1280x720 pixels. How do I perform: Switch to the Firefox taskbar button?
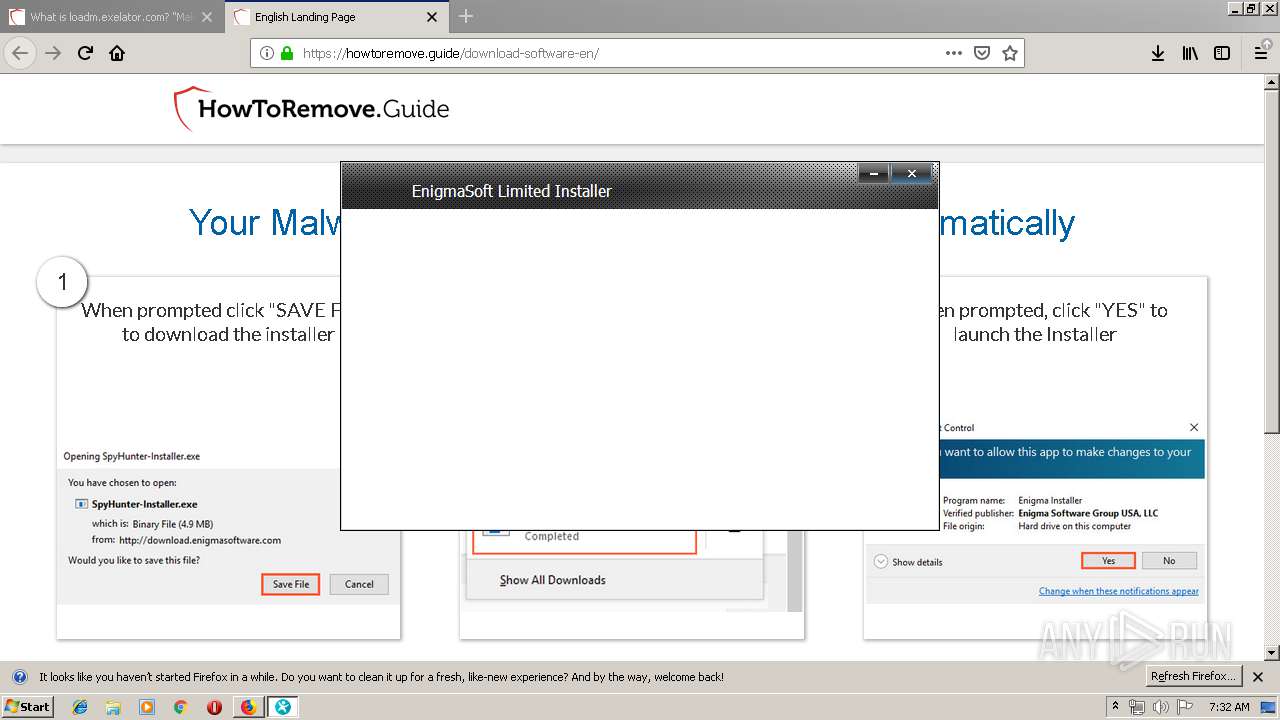[x=248, y=707]
